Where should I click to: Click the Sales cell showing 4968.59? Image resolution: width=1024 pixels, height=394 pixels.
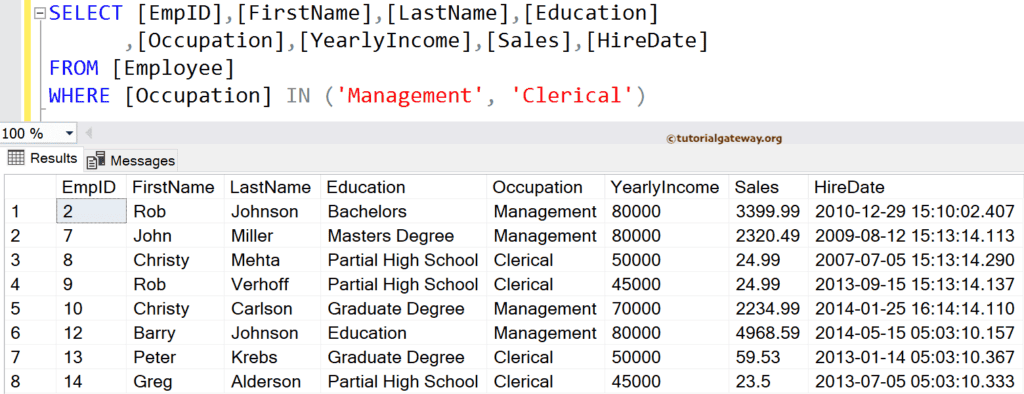769,333
